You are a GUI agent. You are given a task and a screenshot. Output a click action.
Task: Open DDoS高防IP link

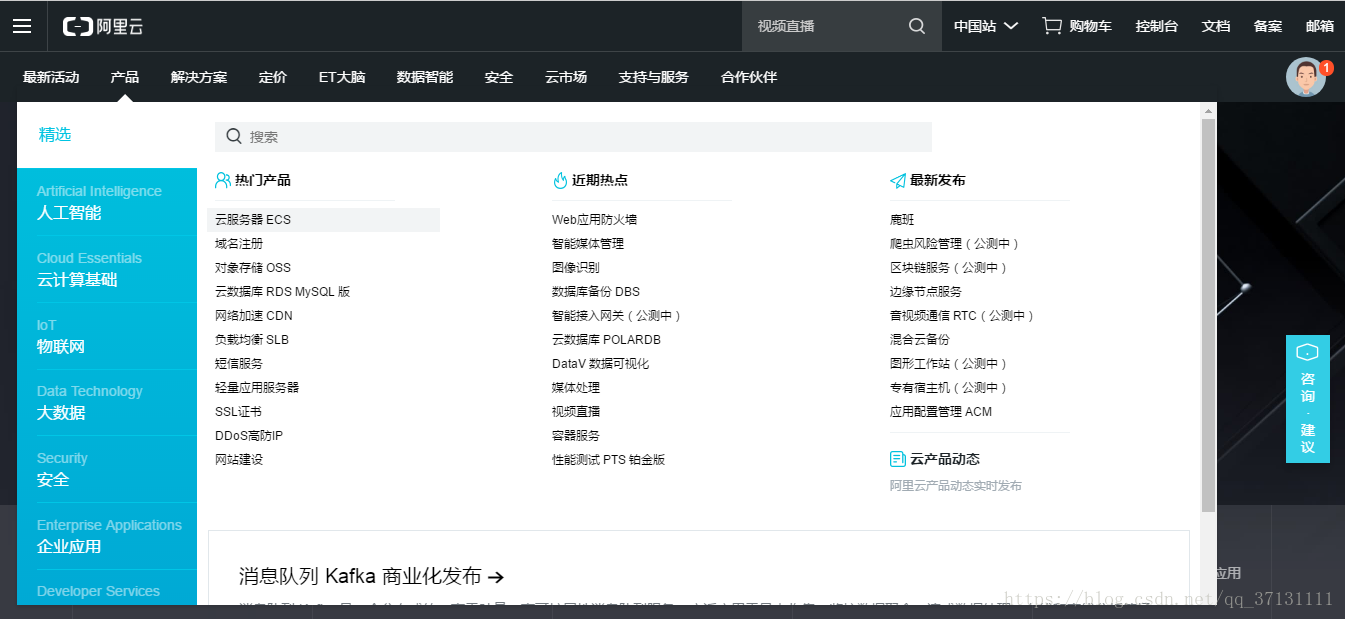pyautogui.click(x=249, y=436)
